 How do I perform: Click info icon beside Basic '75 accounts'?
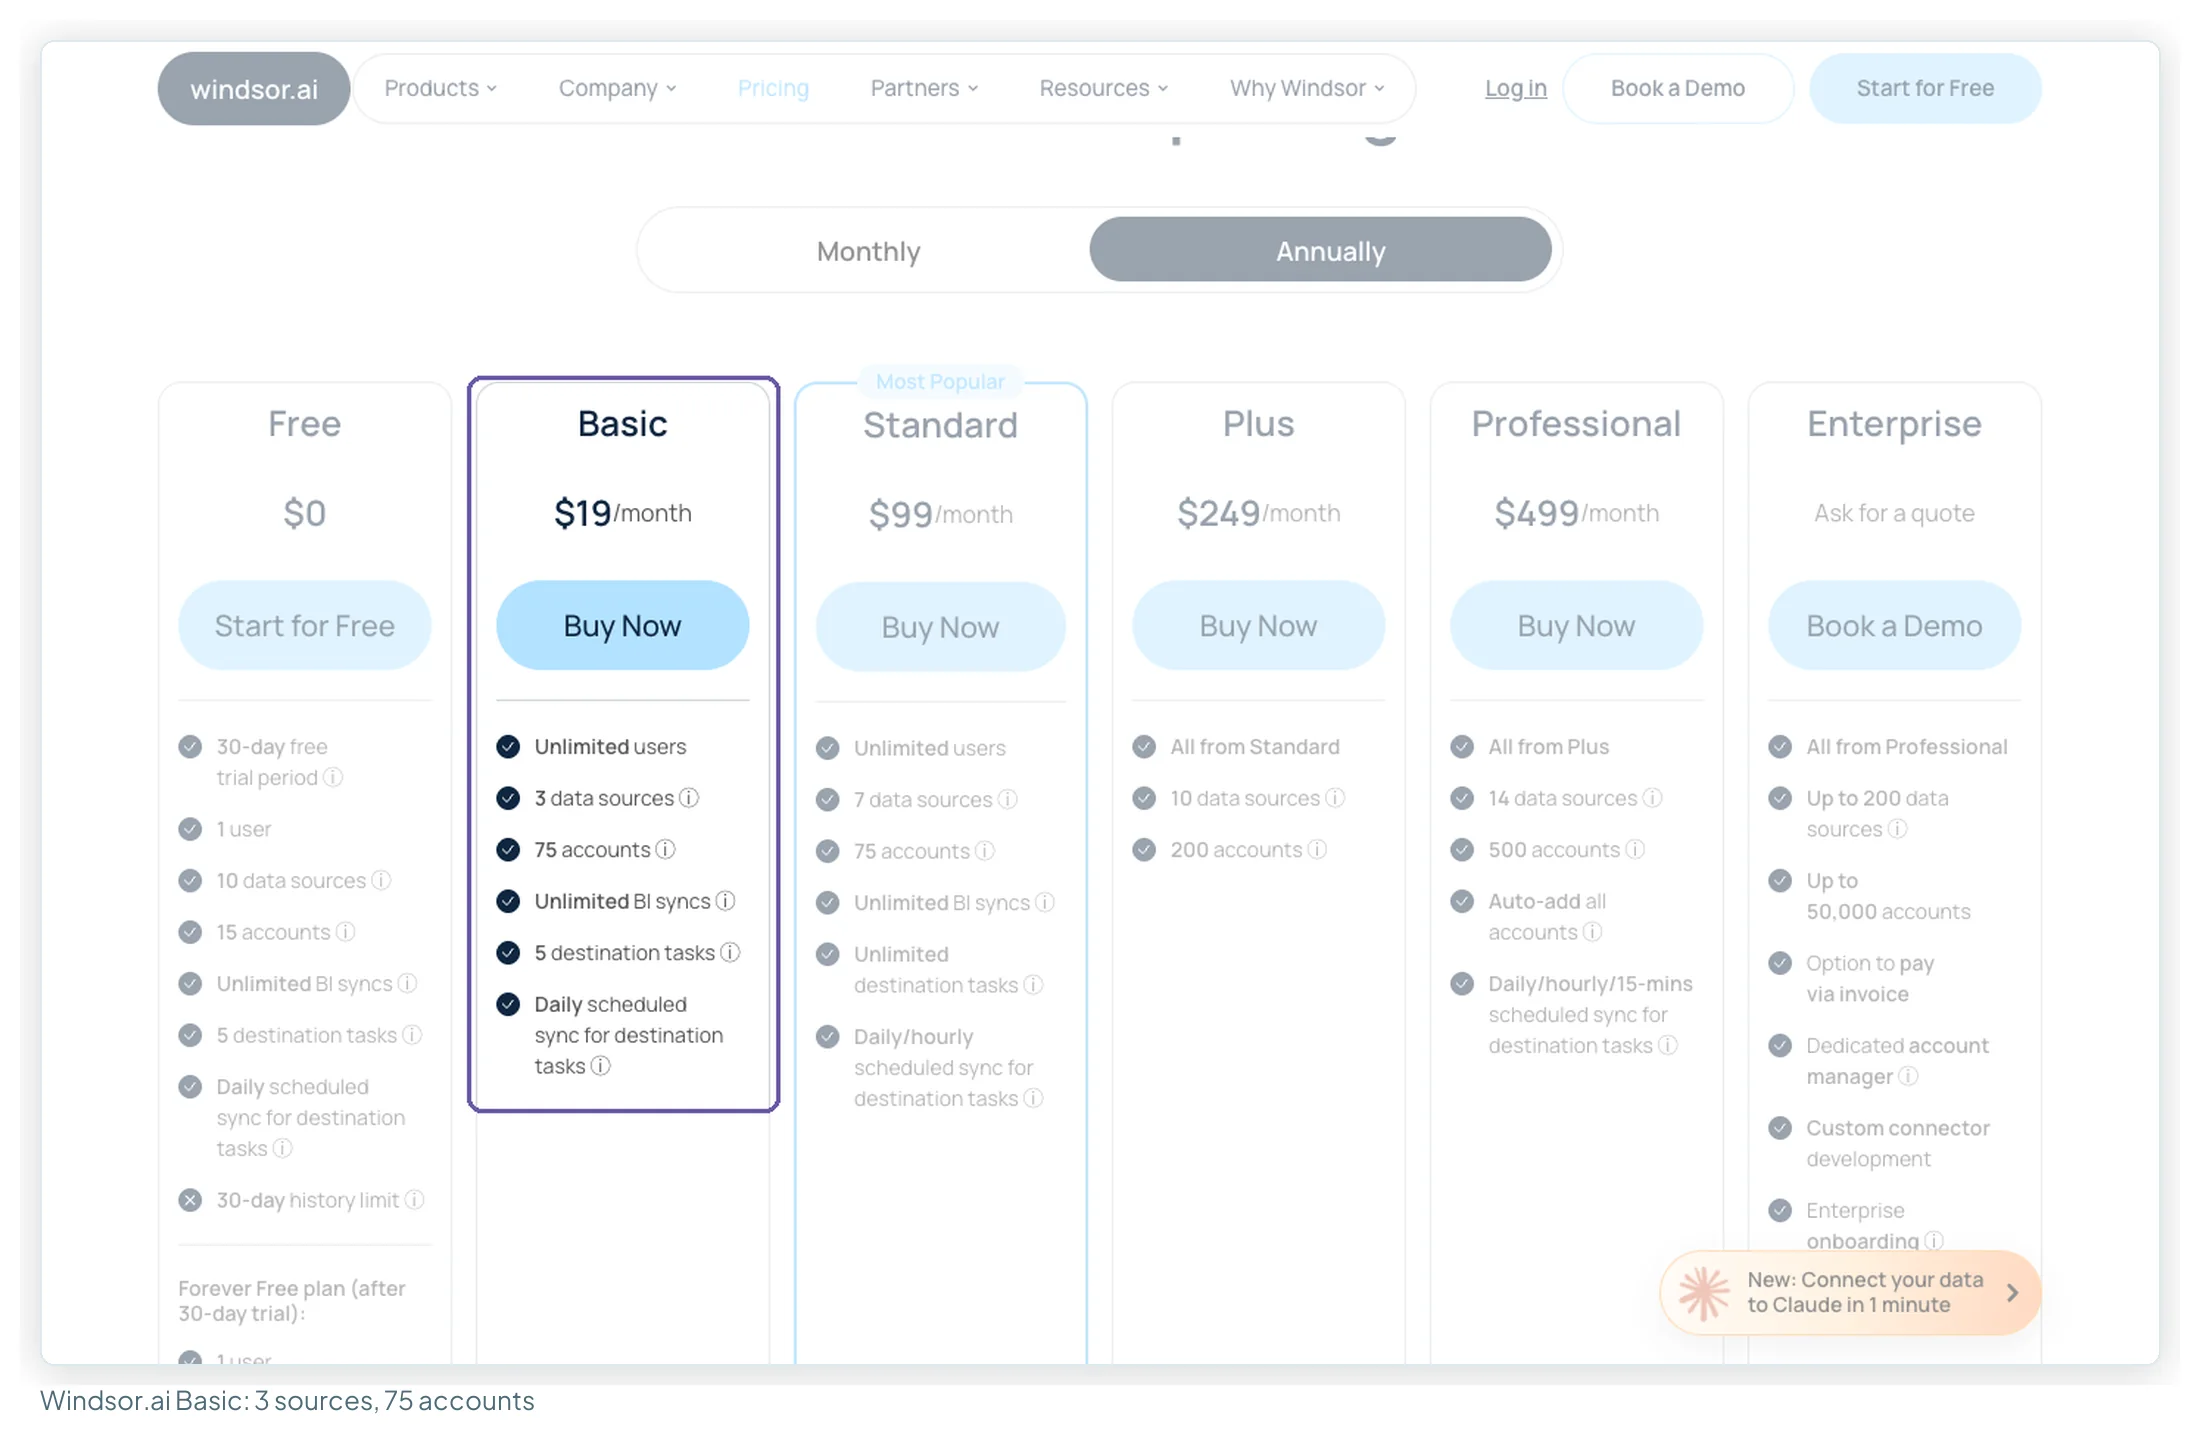[665, 849]
